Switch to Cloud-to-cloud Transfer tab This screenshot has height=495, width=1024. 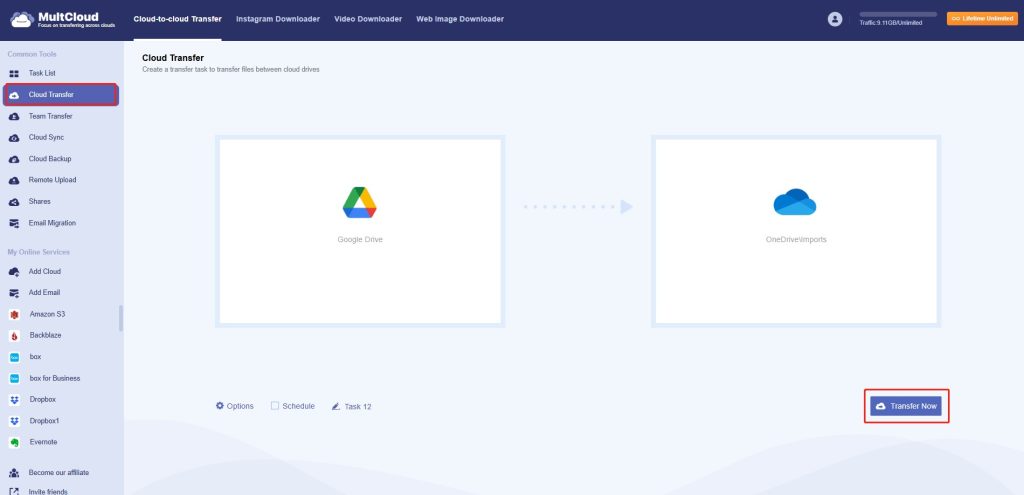(x=178, y=19)
